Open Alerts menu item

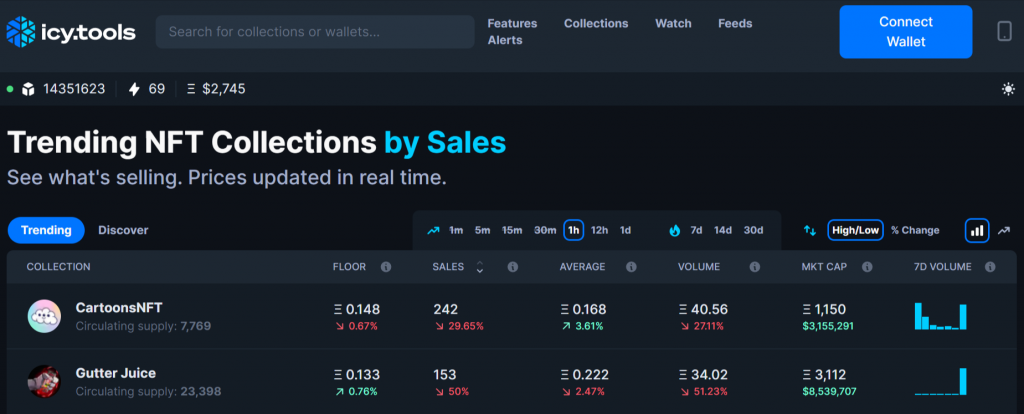(505, 40)
